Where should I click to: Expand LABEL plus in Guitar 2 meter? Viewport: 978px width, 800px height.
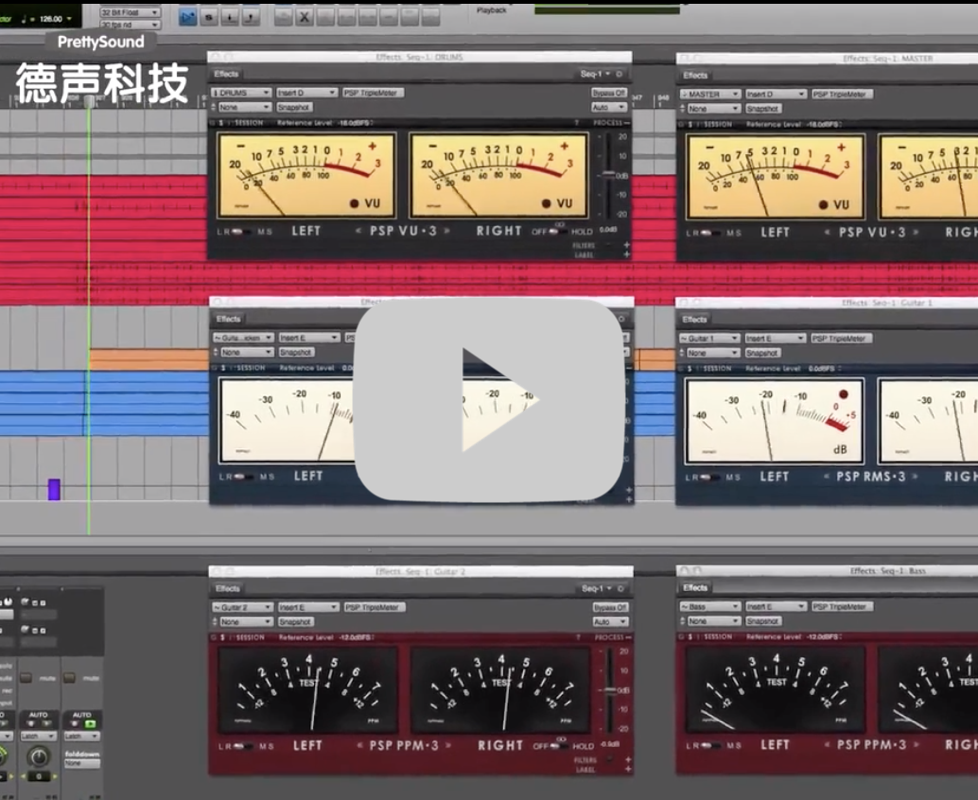pyautogui.click(x=628, y=769)
